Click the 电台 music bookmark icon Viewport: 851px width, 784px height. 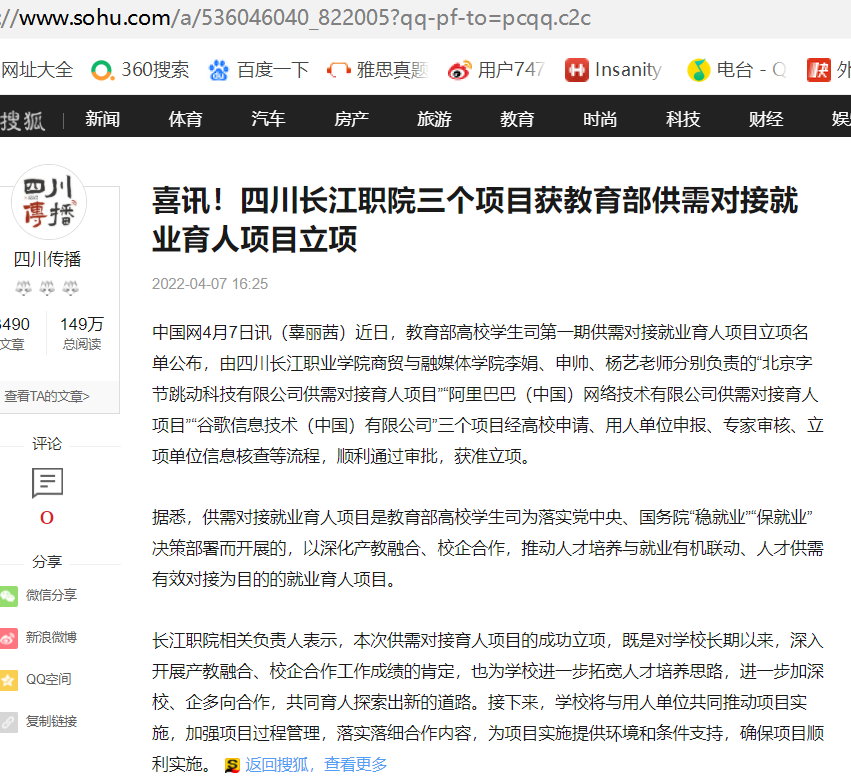coord(698,71)
